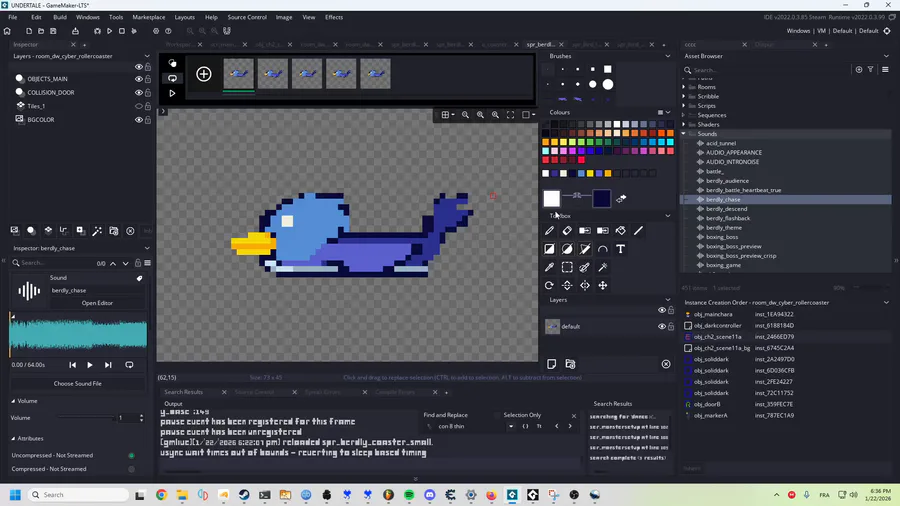Hide the COLLISION_DOOR layer
The height and width of the screenshot is (506, 900).
click(x=138, y=92)
